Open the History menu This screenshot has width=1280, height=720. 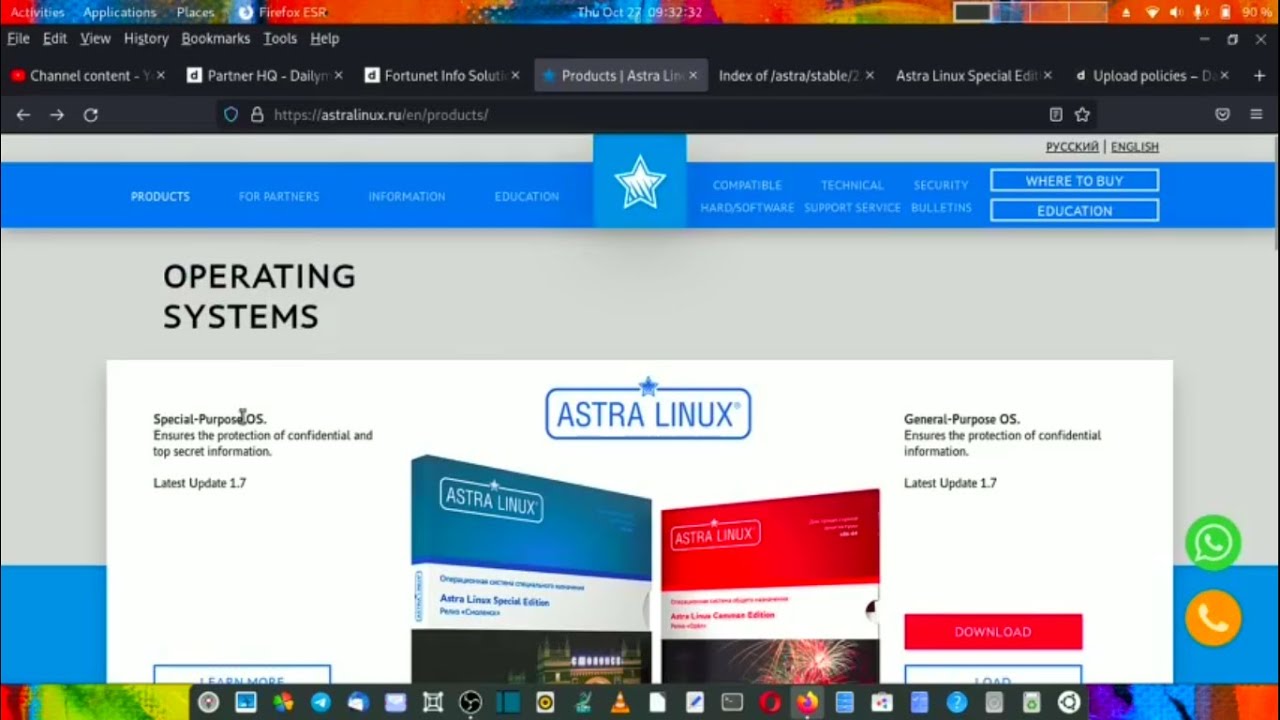(x=146, y=38)
